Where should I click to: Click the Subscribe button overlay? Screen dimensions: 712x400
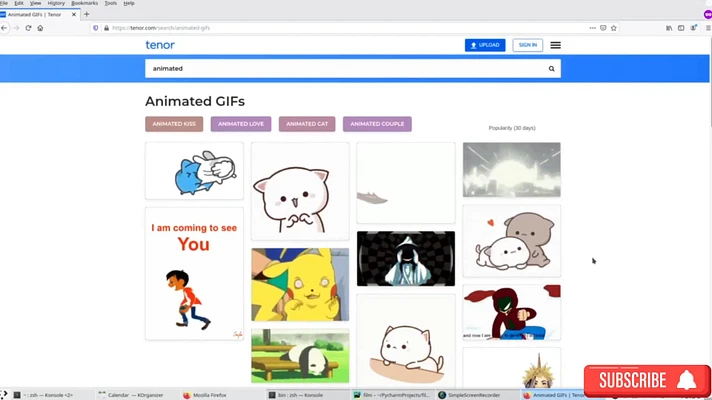pyautogui.click(x=647, y=380)
